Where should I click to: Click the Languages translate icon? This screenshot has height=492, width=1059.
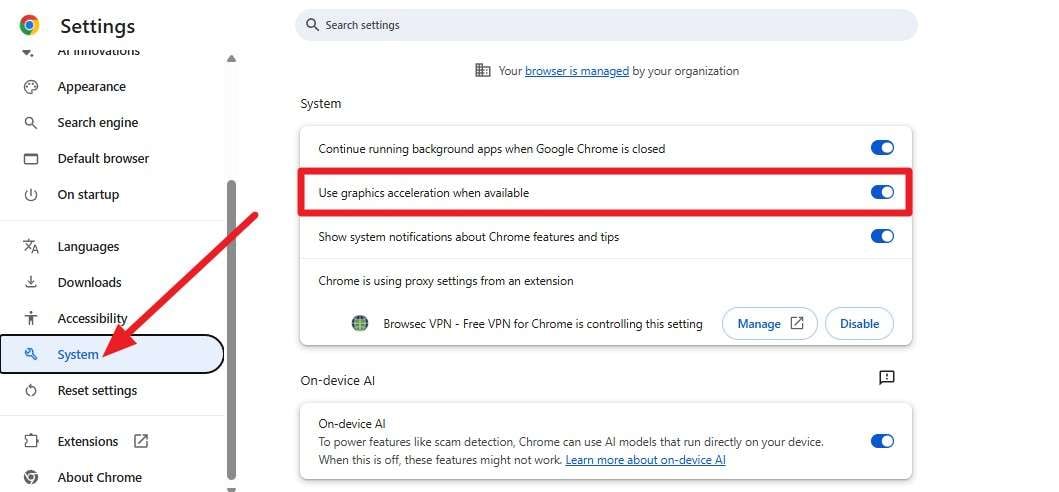[x=31, y=246]
